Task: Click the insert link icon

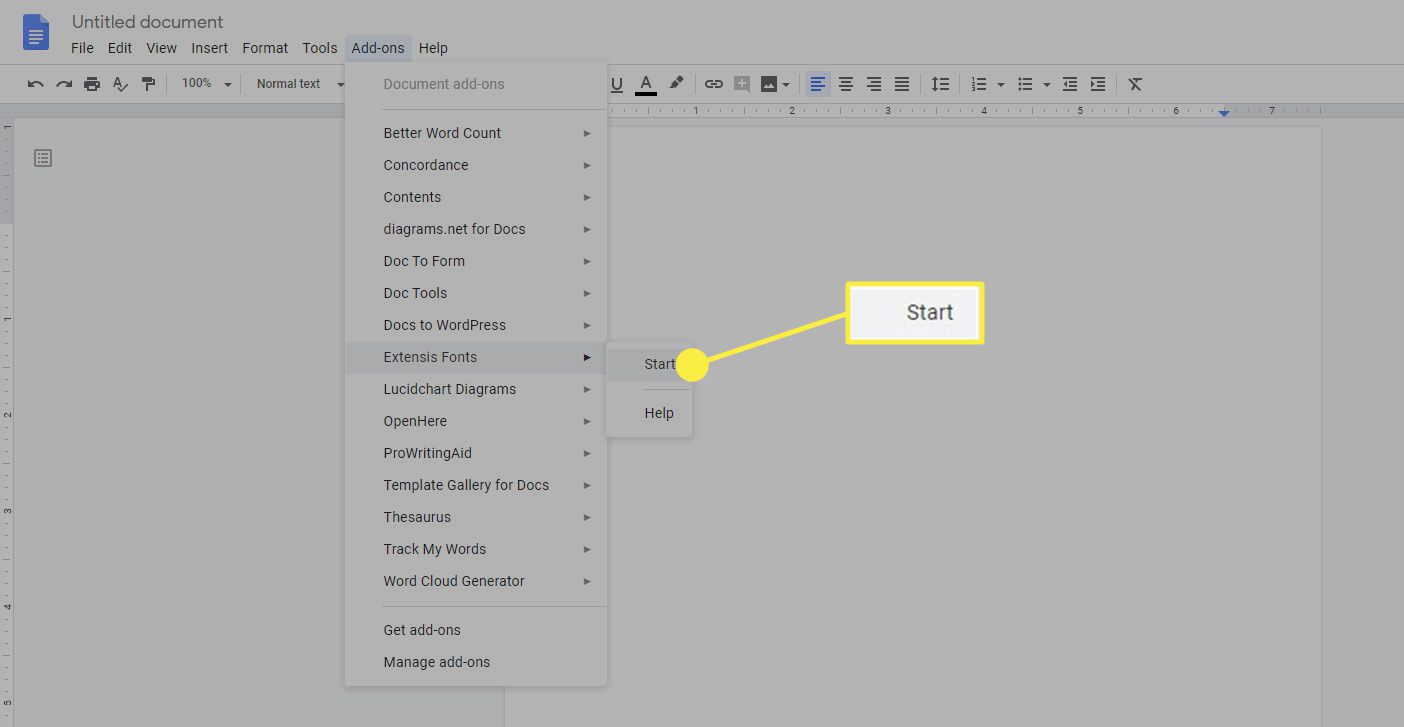Action: pos(713,84)
